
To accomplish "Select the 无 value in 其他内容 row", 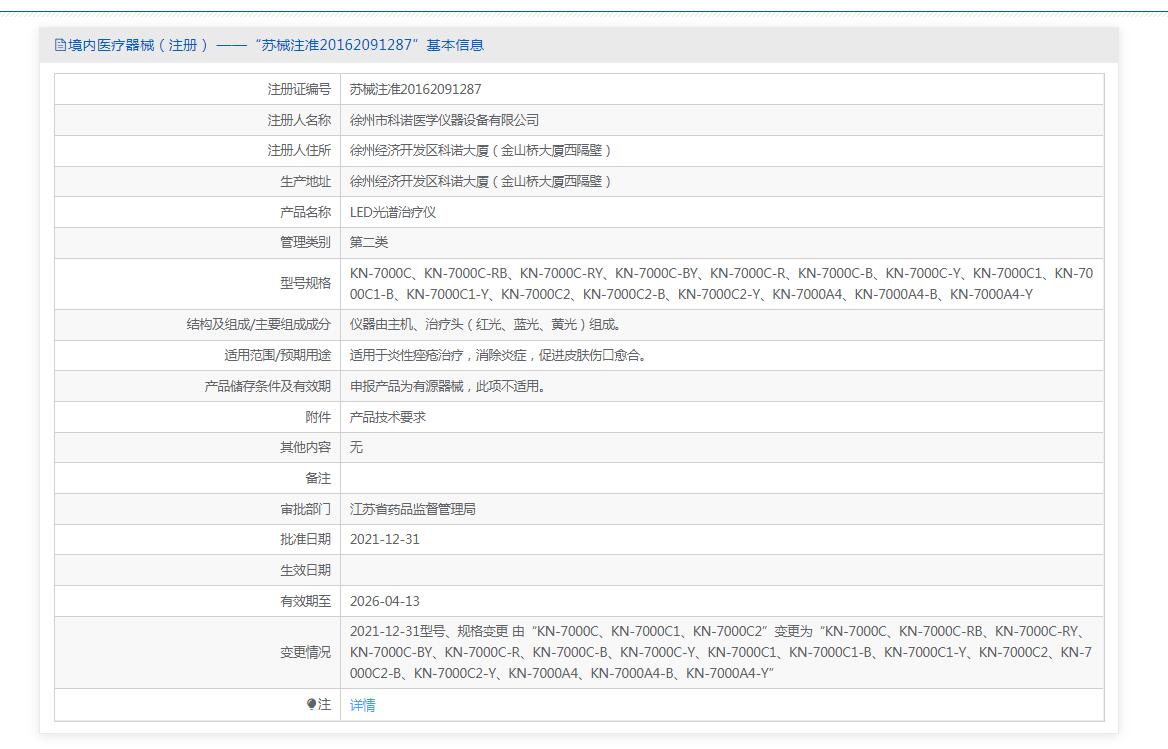I will point(356,447).
